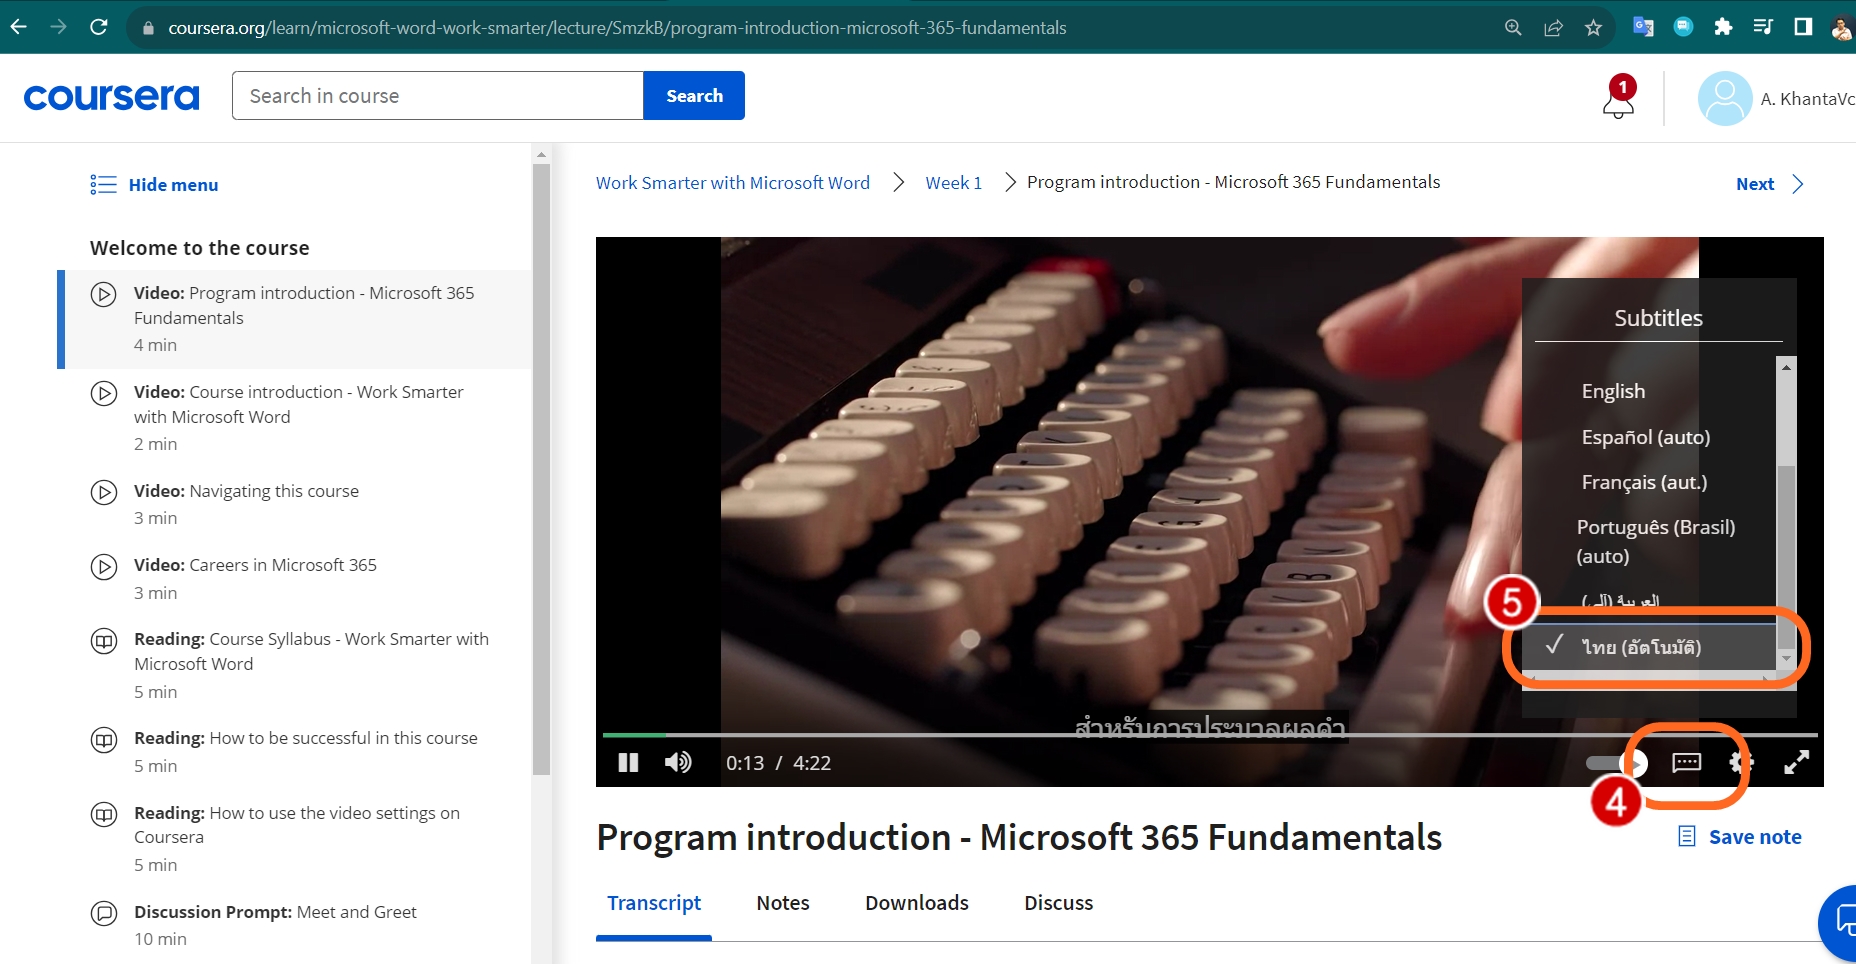The image size is (1856, 964).
Task: Click the Search button
Action: click(694, 96)
